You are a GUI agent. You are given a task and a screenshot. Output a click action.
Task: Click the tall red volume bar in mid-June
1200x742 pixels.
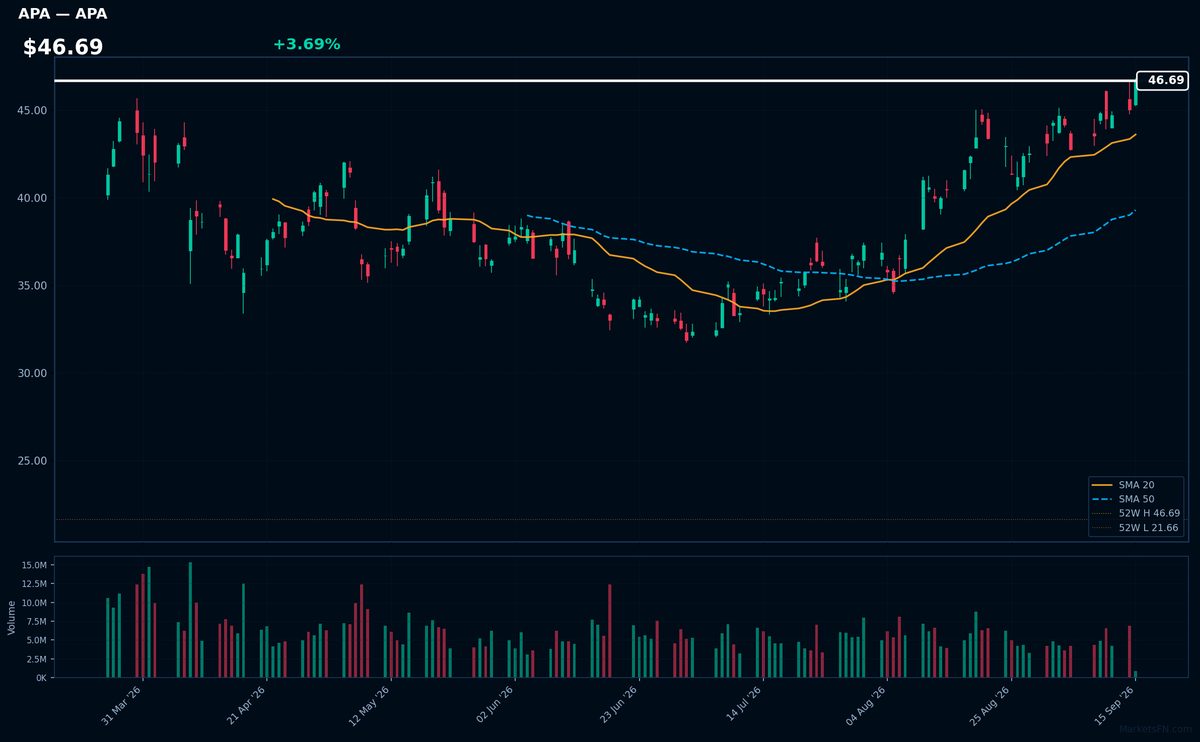click(x=609, y=631)
